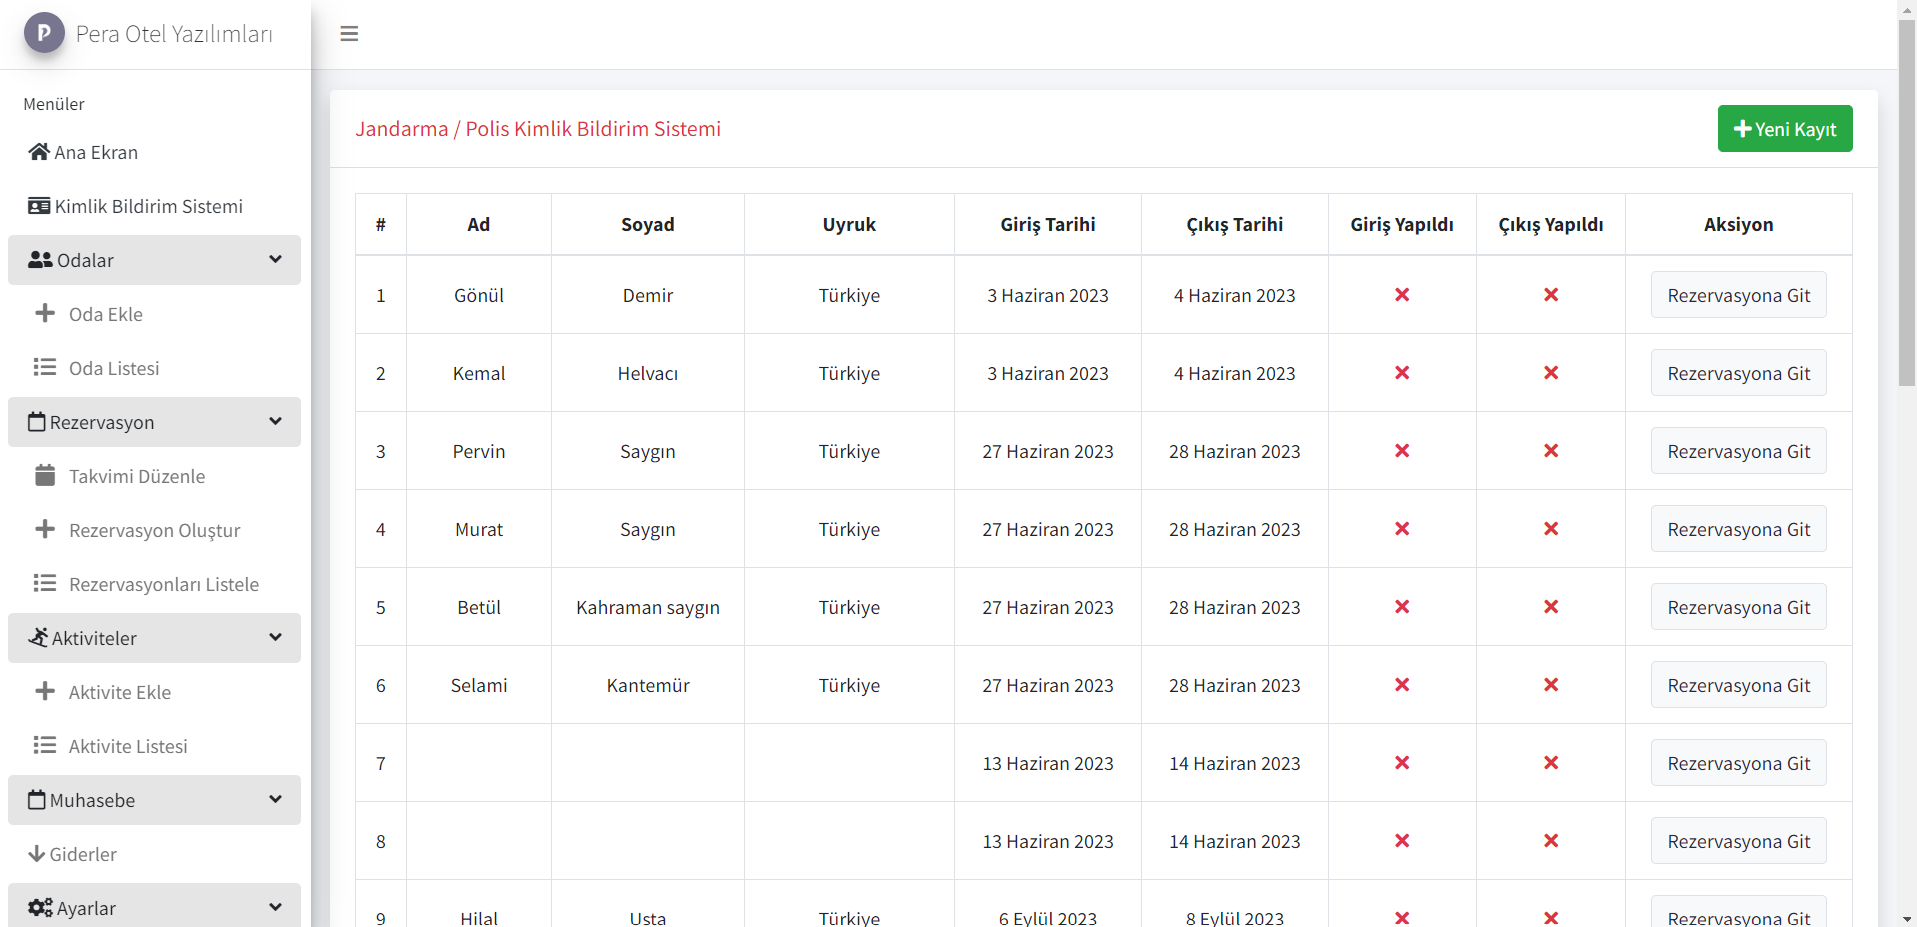Click the plus icon next to Oda Ekle
The image size is (1917, 927).
coord(45,313)
